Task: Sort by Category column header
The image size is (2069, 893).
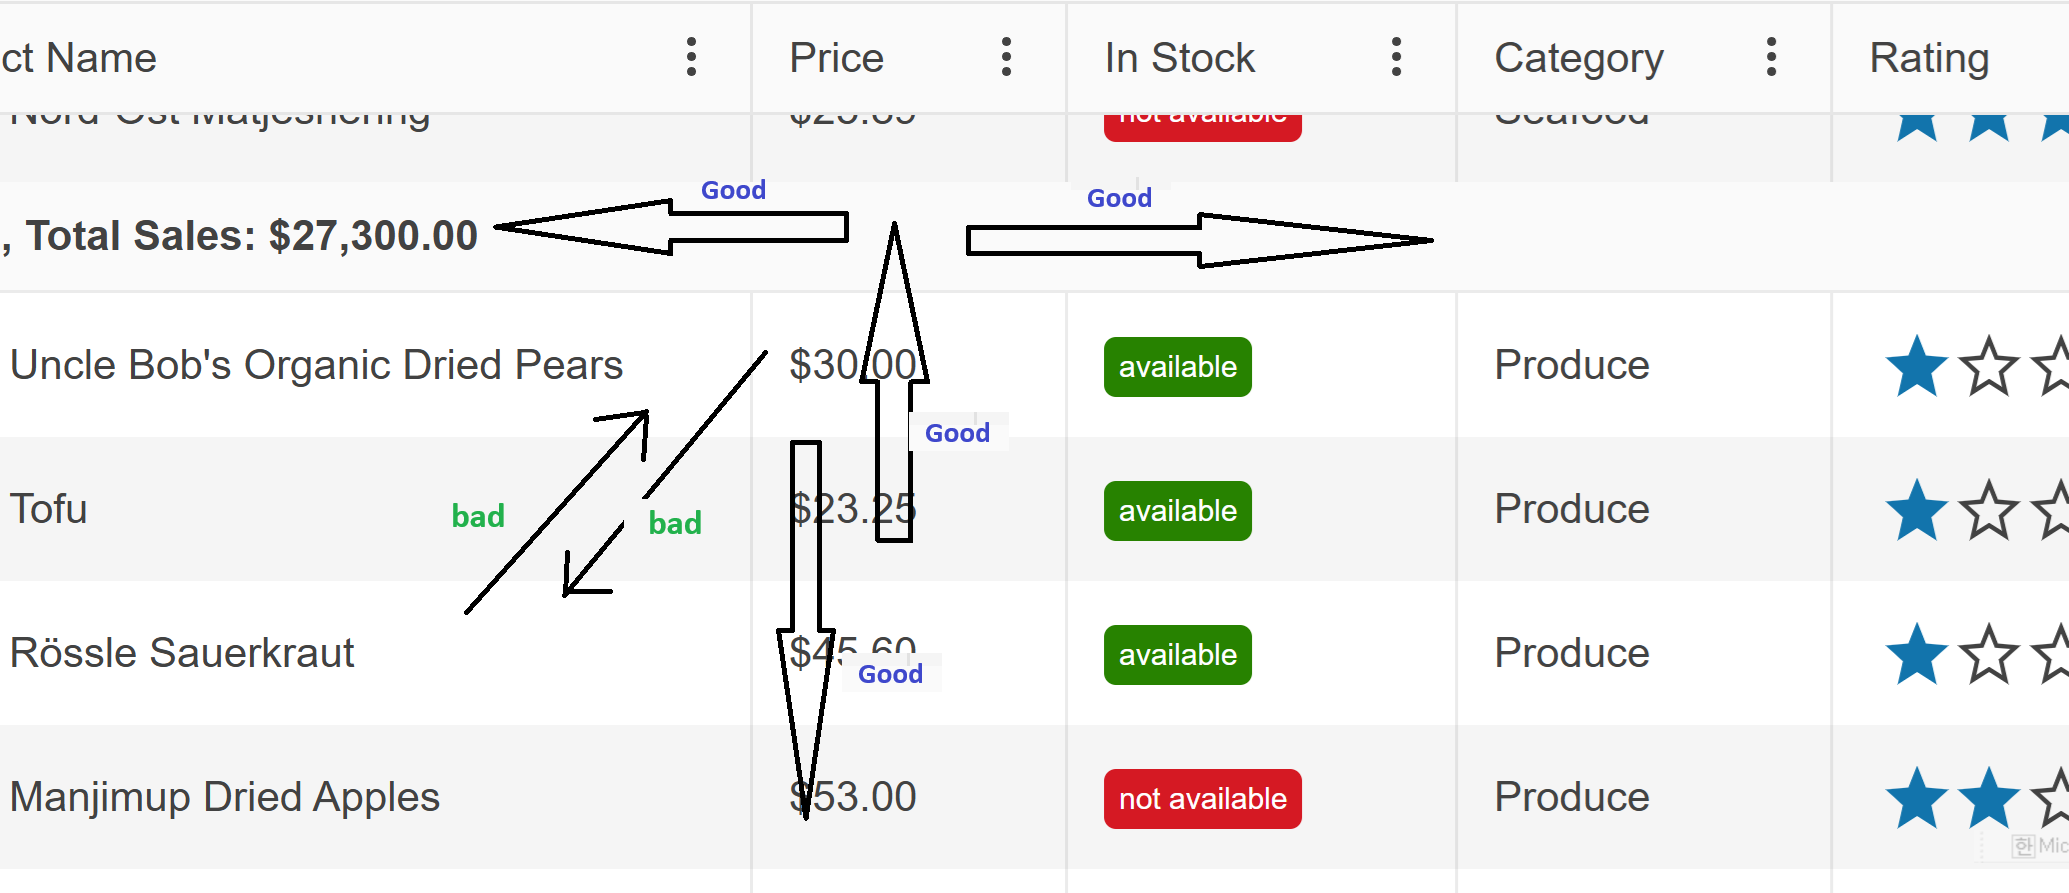Action: pos(1578,58)
